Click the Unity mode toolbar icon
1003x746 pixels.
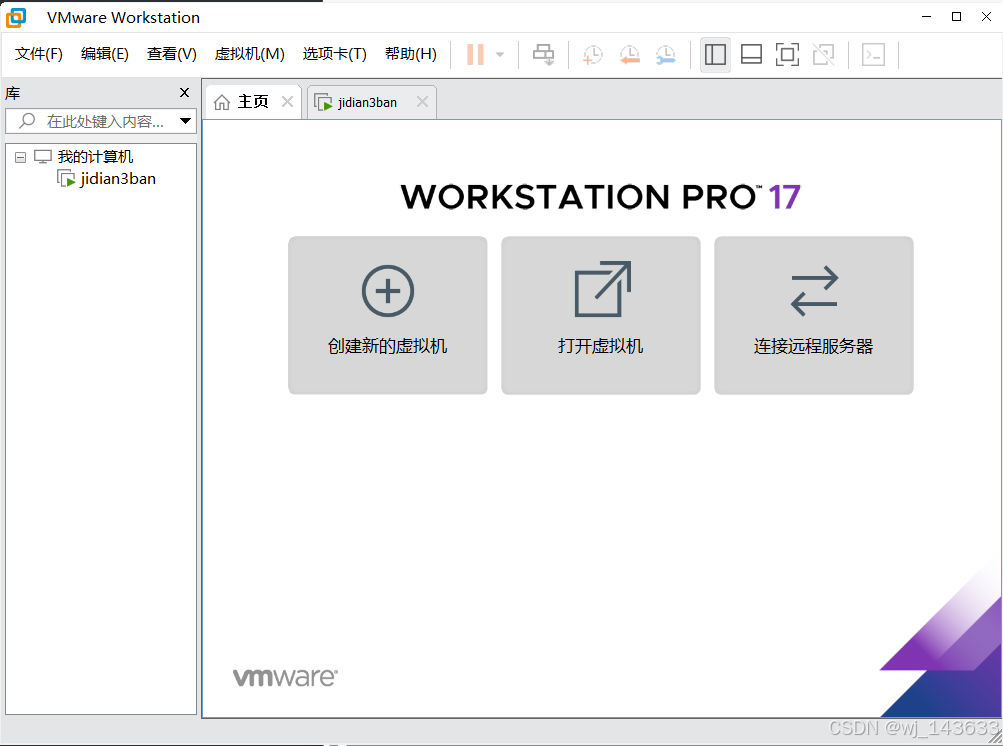(x=823, y=54)
